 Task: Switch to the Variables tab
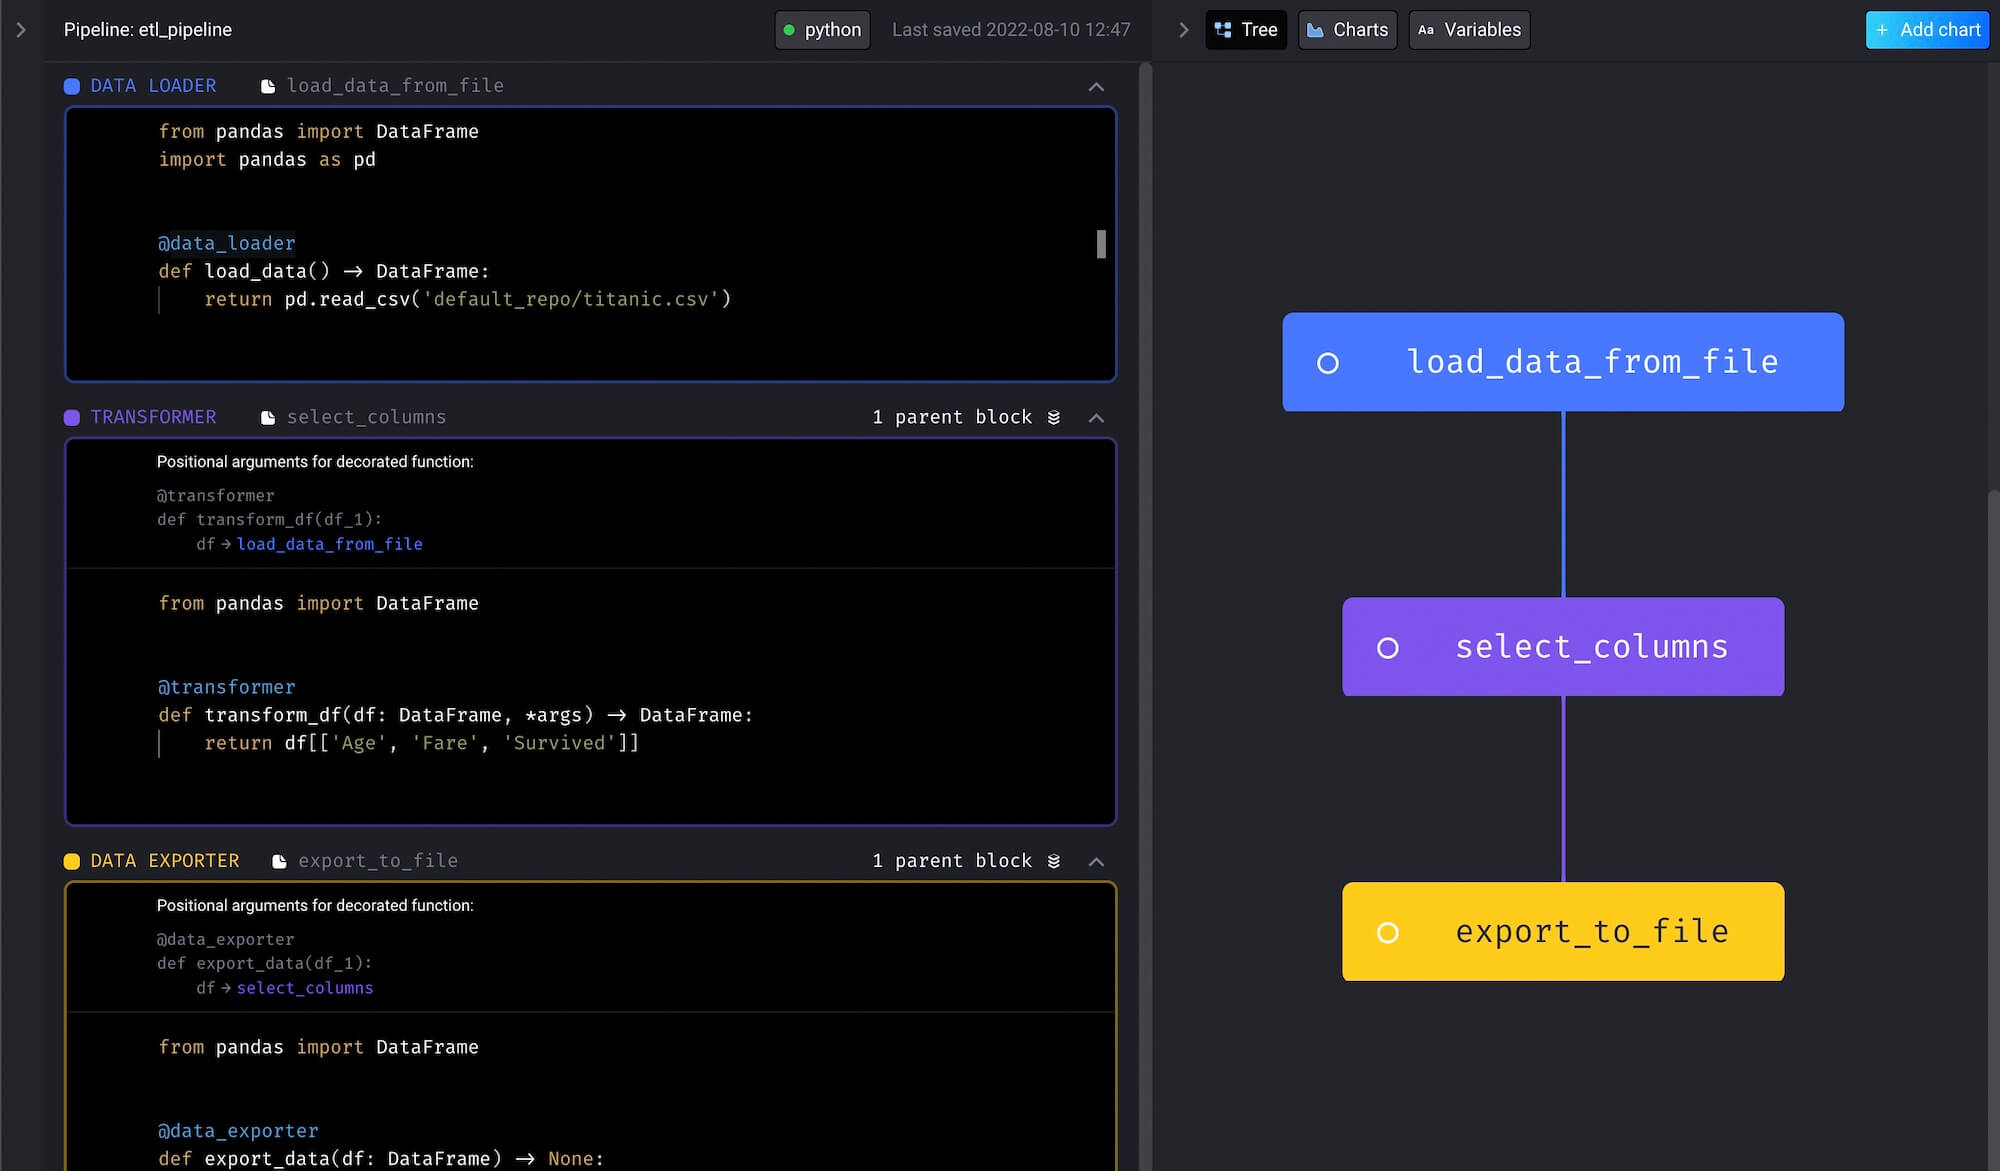click(1469, 30)
